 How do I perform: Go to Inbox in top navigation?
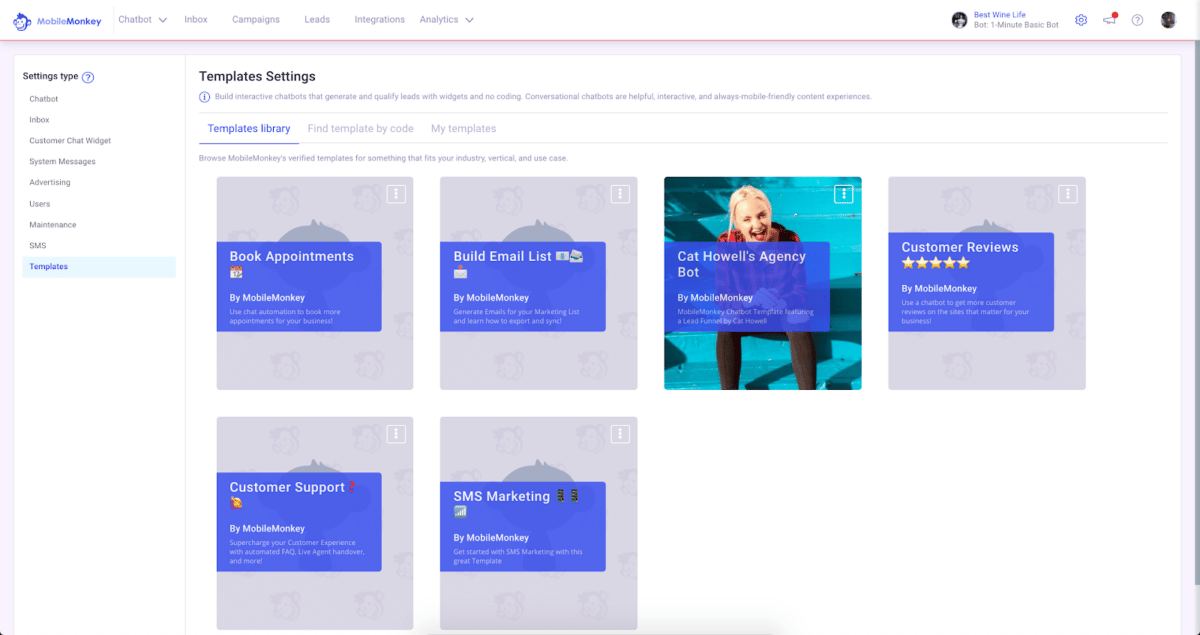(196, 20)
